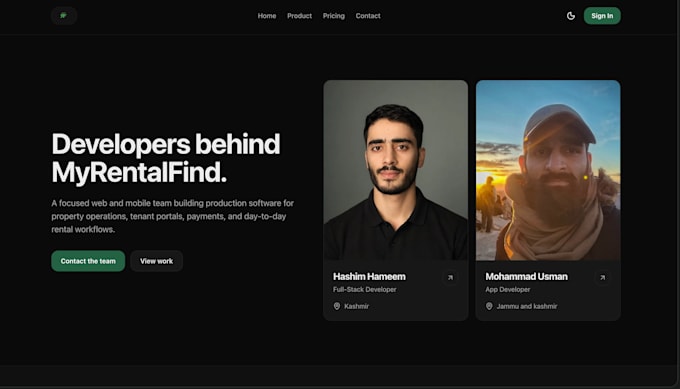Viewport: 680px width, 389px height.
Task: Select Hashim Hameem's portrait photo
Action: tap(396, 170)
